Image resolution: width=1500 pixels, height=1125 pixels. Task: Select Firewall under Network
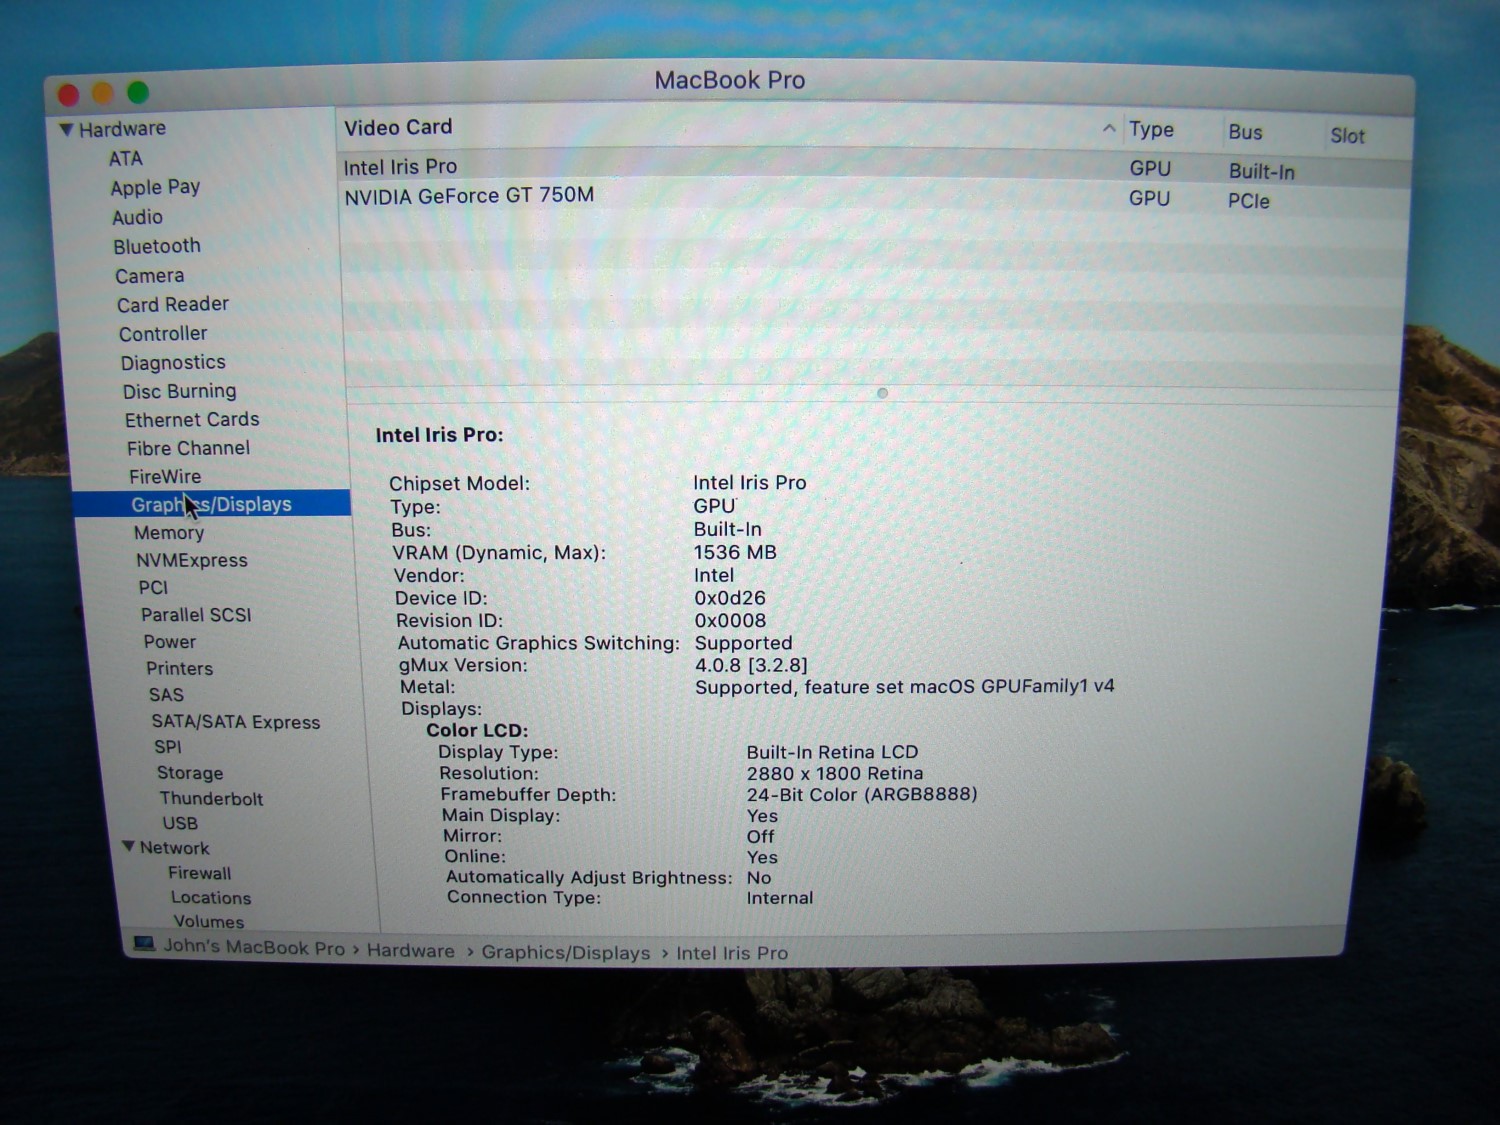click(x=199, y=873)
